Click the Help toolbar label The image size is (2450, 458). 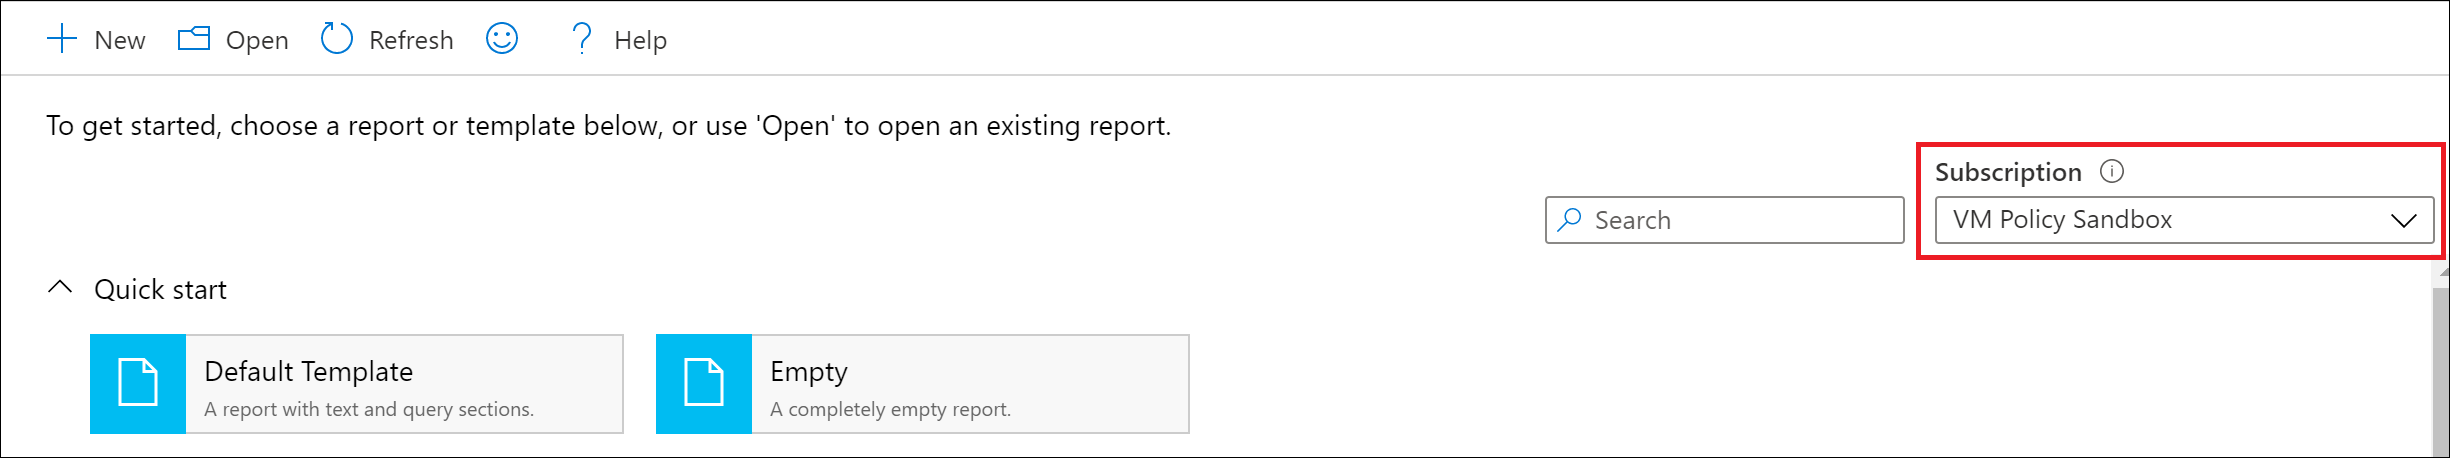click(640, 40)
